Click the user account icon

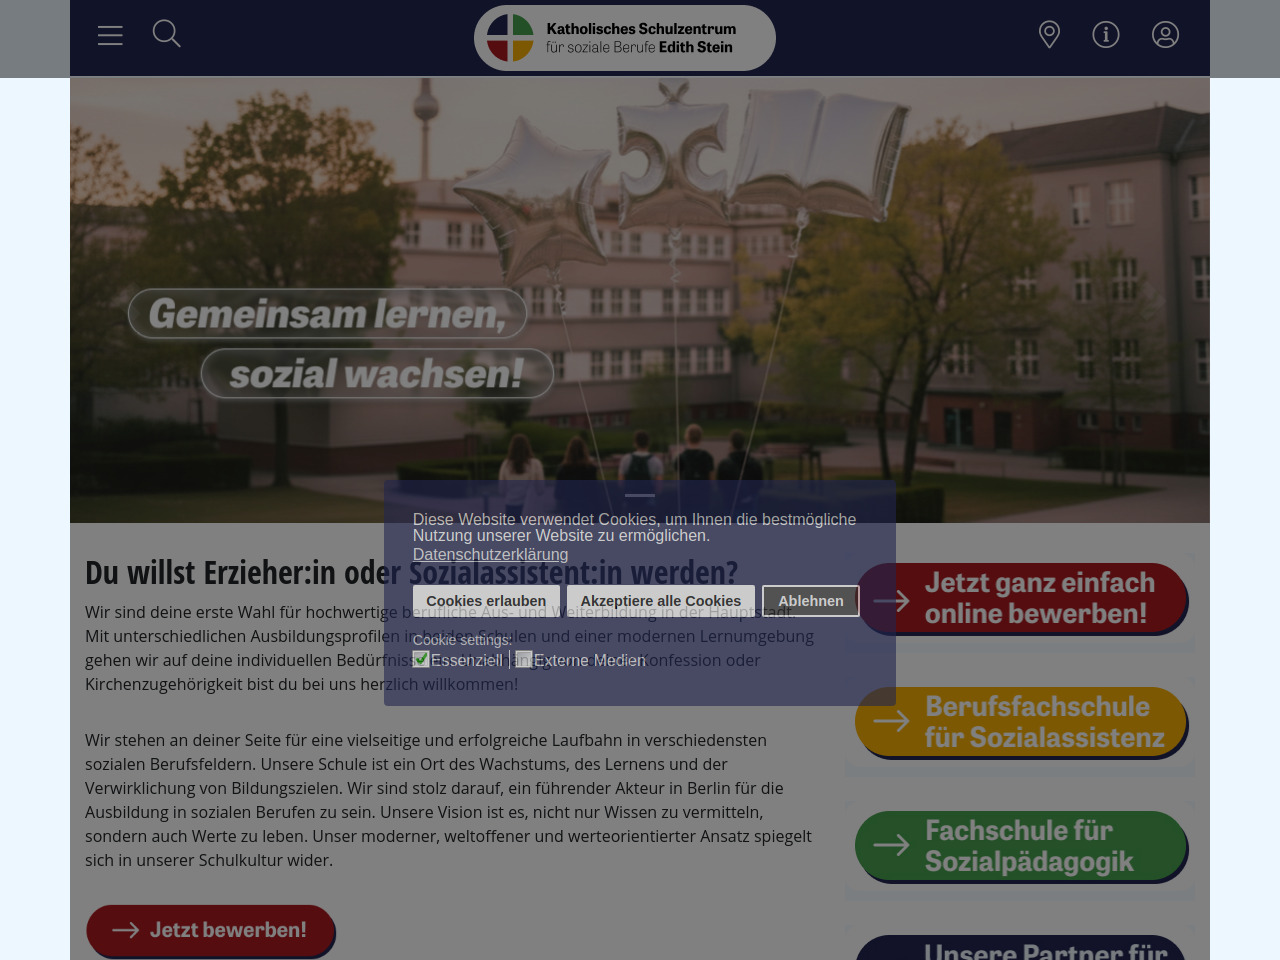click(x=1165, y=35)
